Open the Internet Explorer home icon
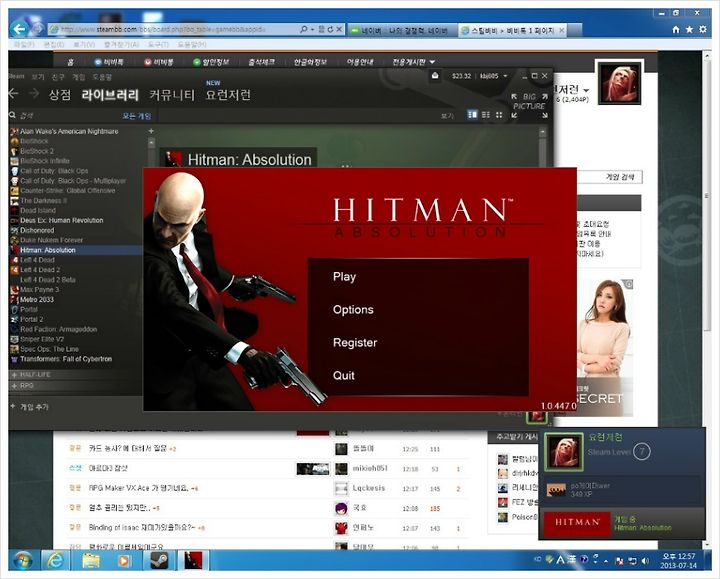 point(675,29)
